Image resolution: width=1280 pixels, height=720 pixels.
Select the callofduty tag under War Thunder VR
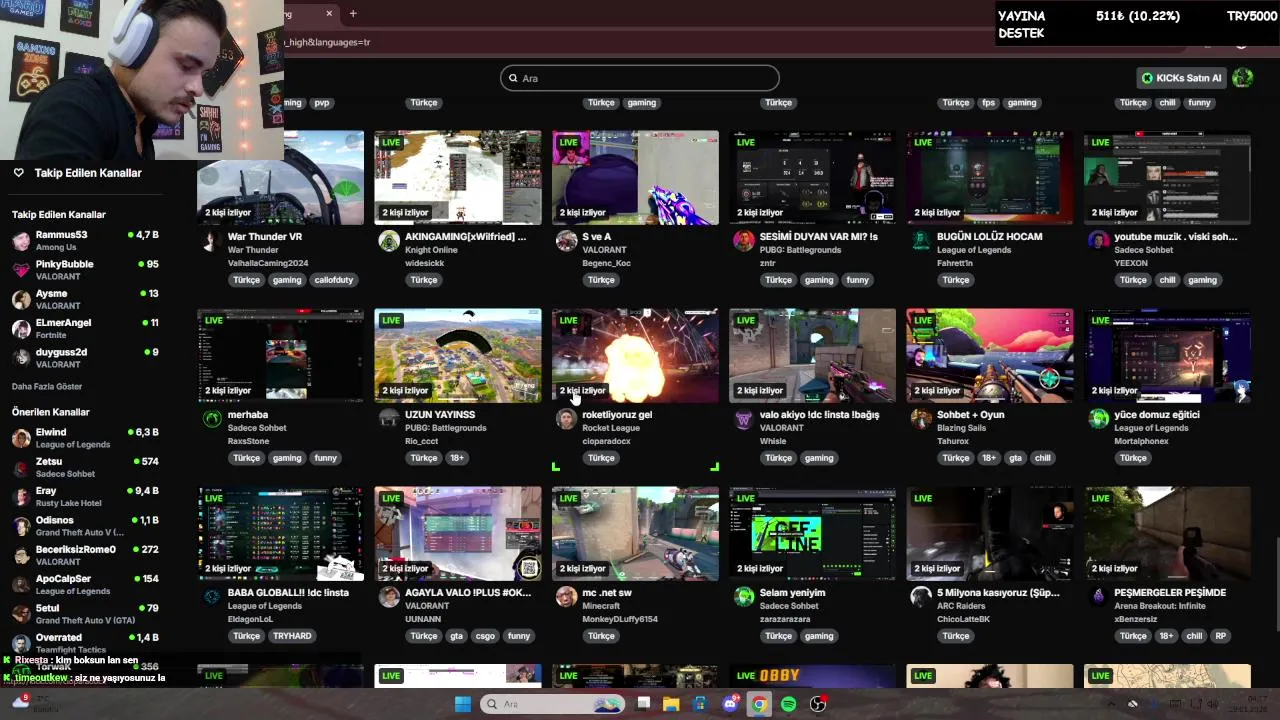(x=333, y=280)
